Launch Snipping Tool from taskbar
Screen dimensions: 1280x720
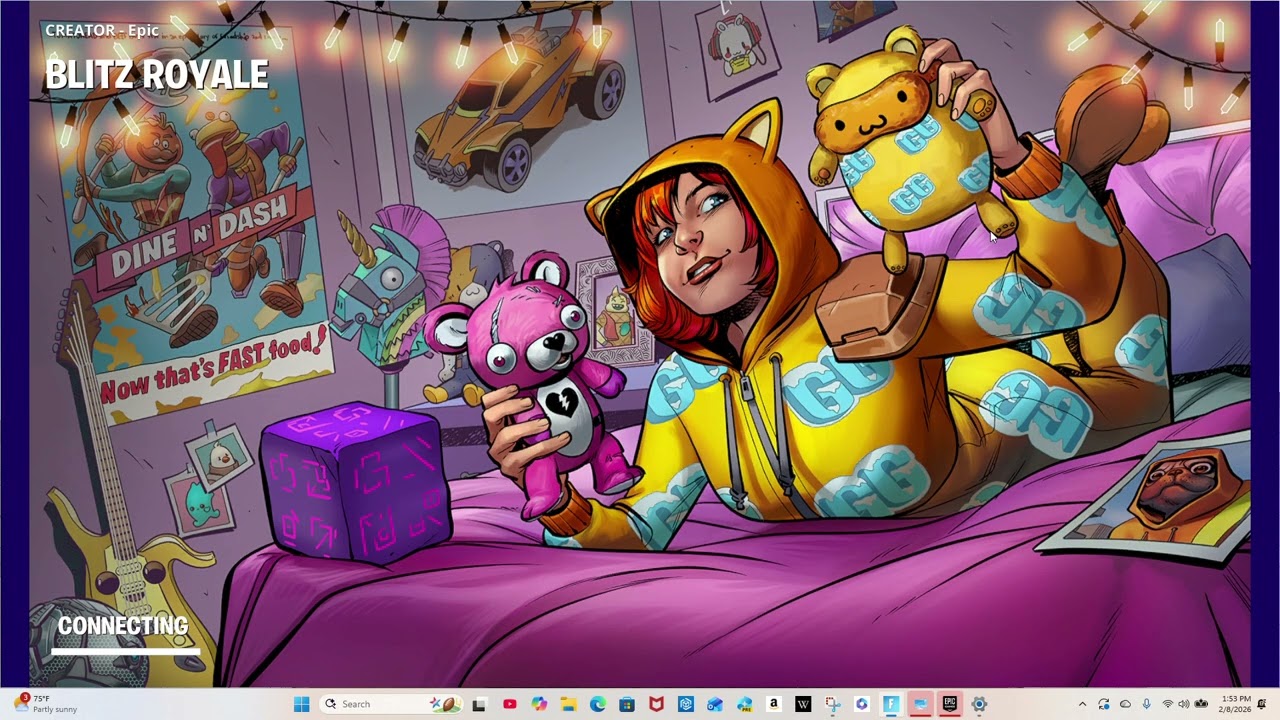click(832, 704)
